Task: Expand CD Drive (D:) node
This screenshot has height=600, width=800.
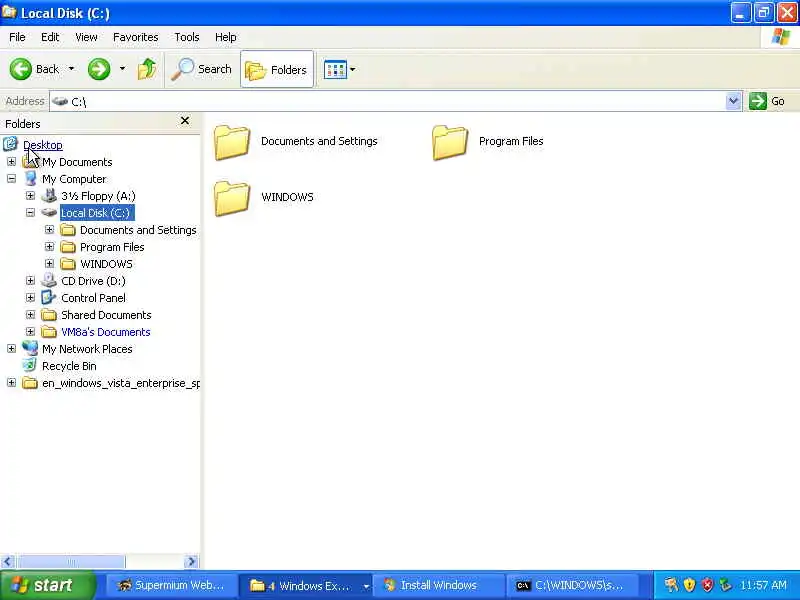Action: pyautogui.click(x=30, y=281)
